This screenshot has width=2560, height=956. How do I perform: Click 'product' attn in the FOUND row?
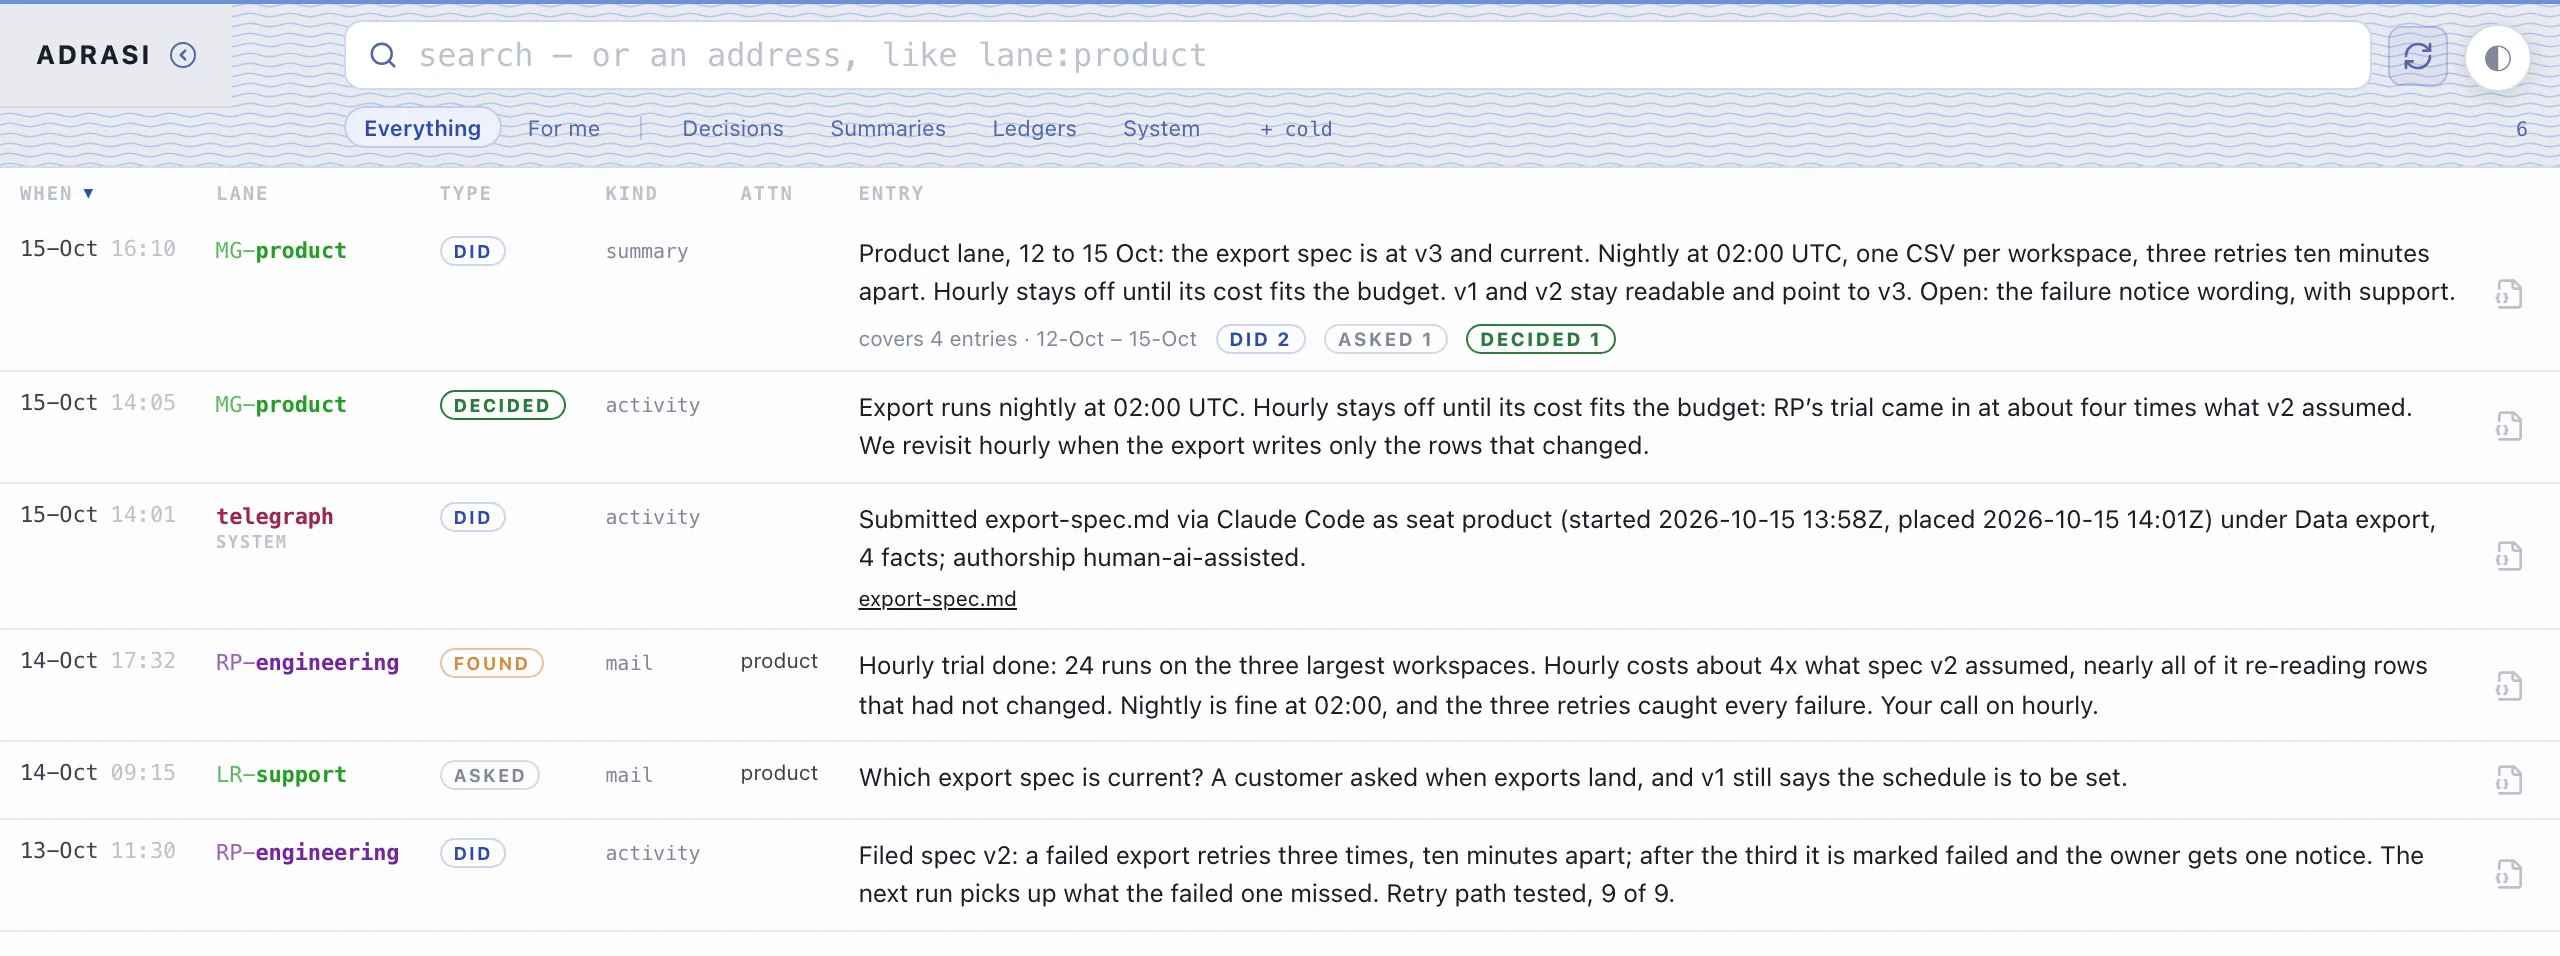(x=779, y=661)
